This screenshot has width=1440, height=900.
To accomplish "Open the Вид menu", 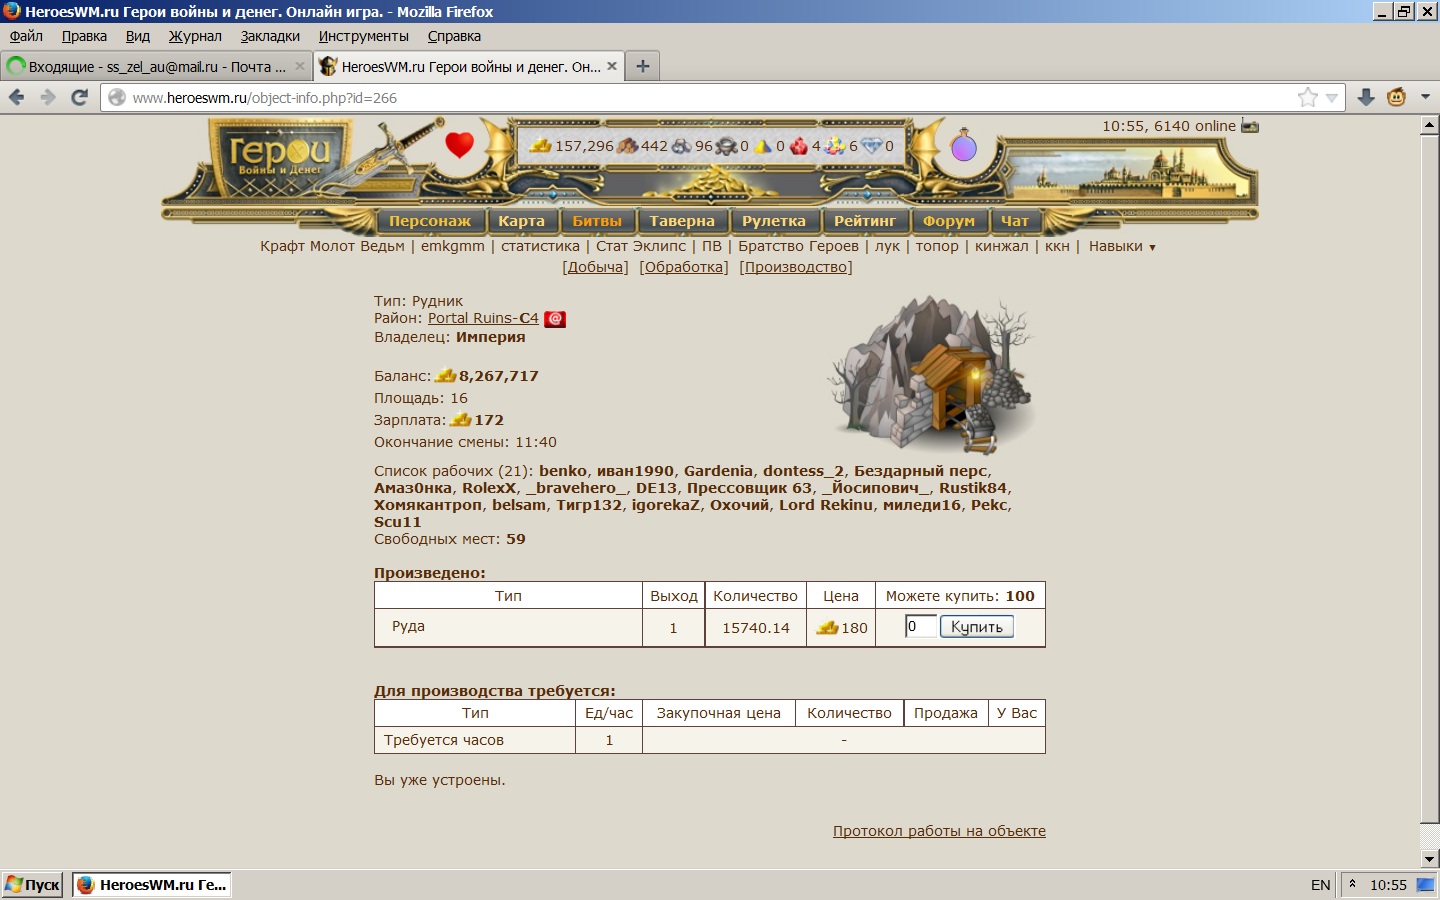I will click(138, 36).
